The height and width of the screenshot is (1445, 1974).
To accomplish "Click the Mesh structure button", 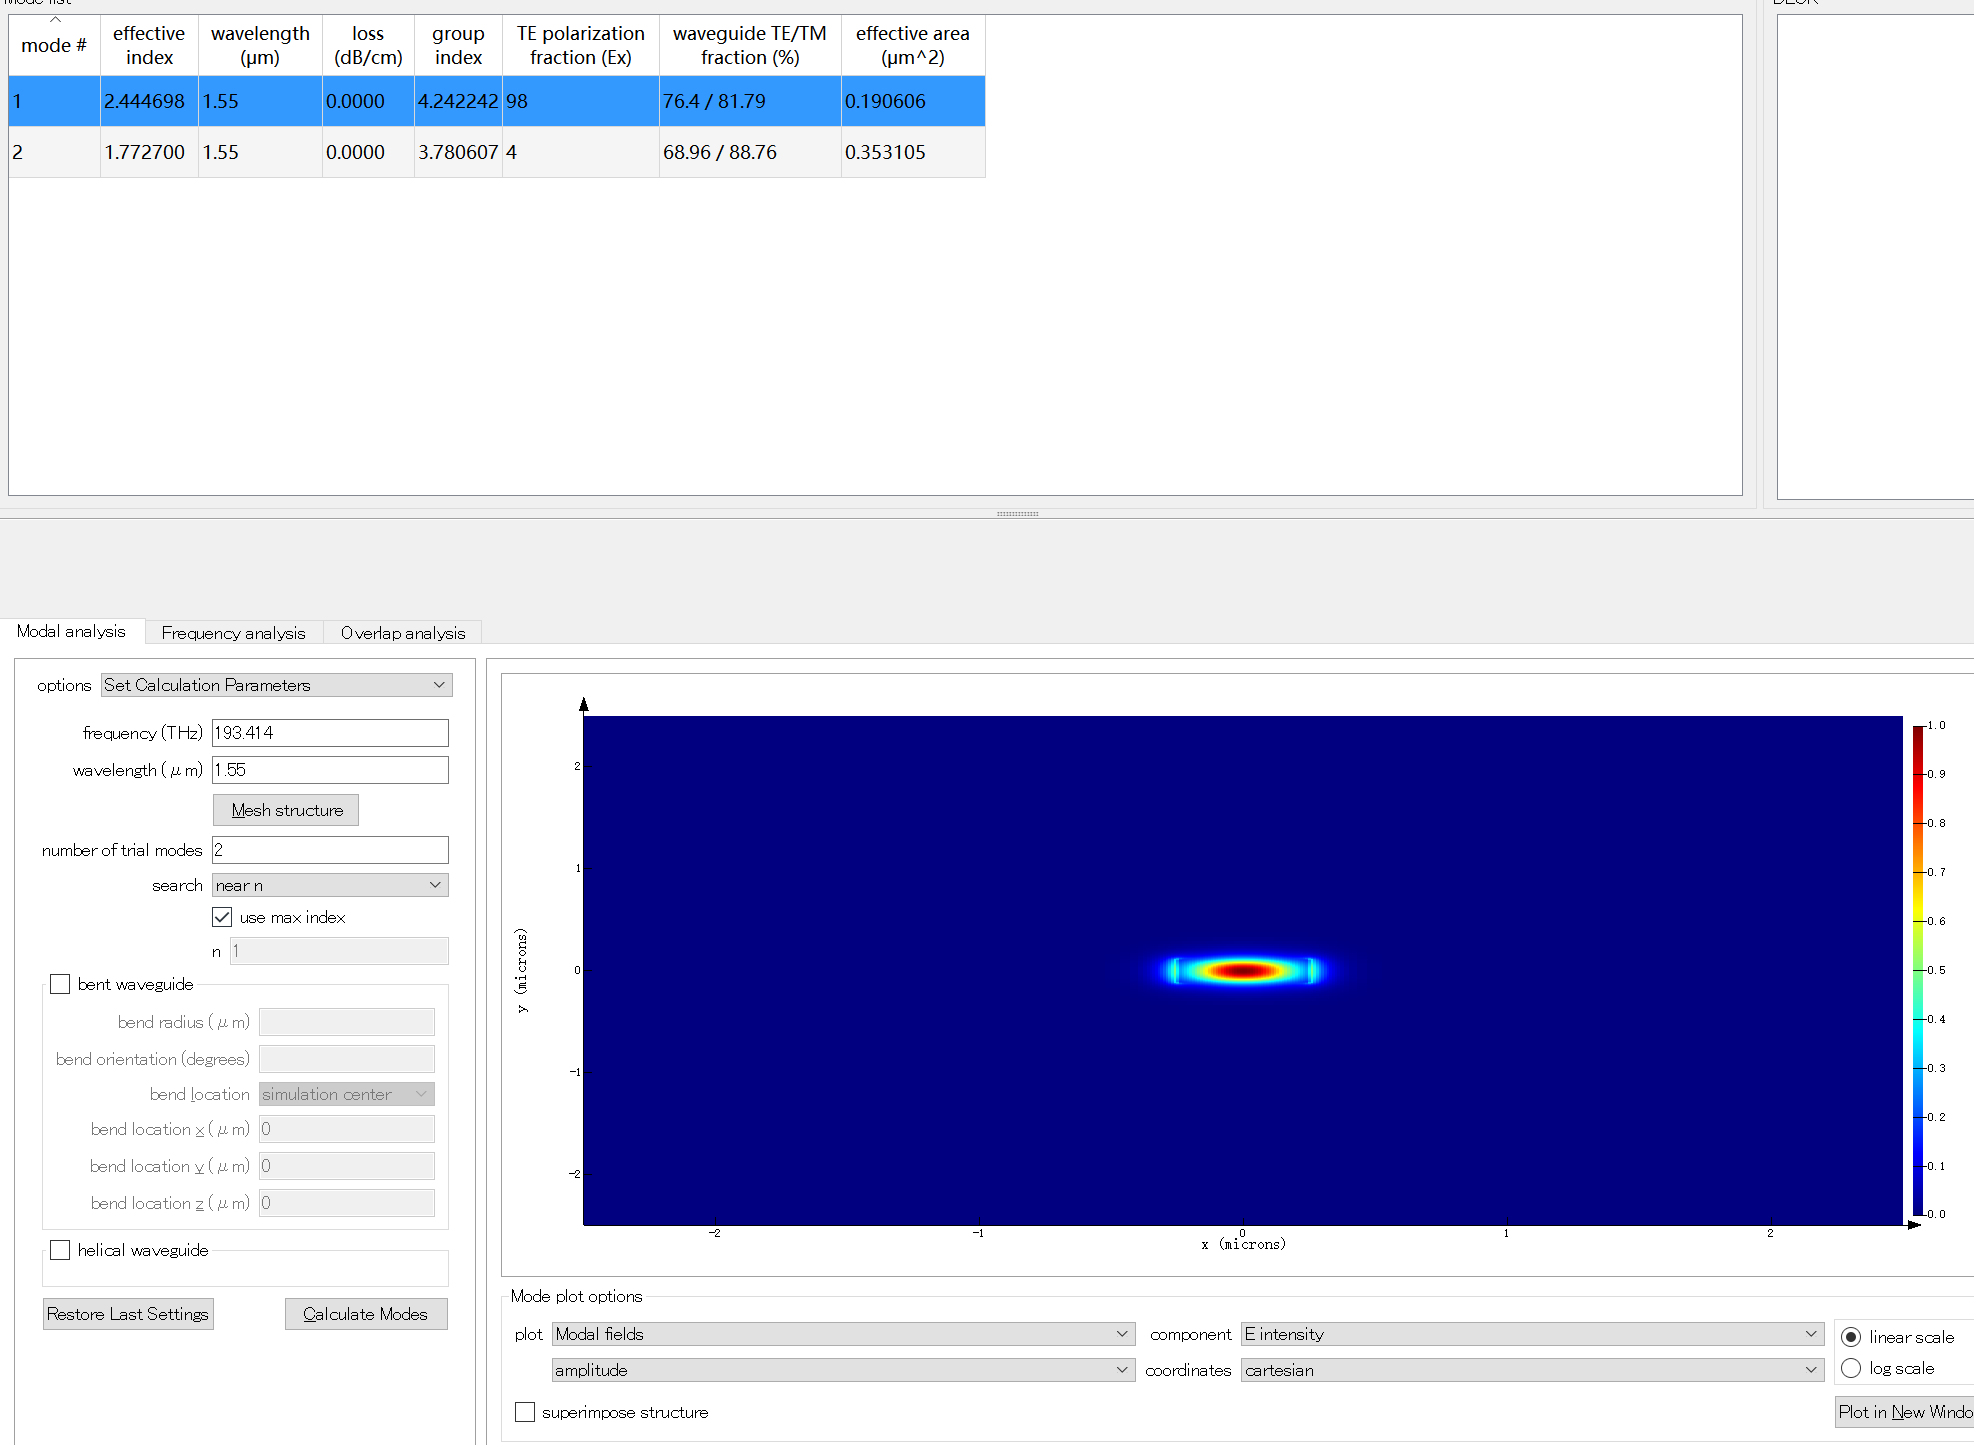I will [286, 810].
